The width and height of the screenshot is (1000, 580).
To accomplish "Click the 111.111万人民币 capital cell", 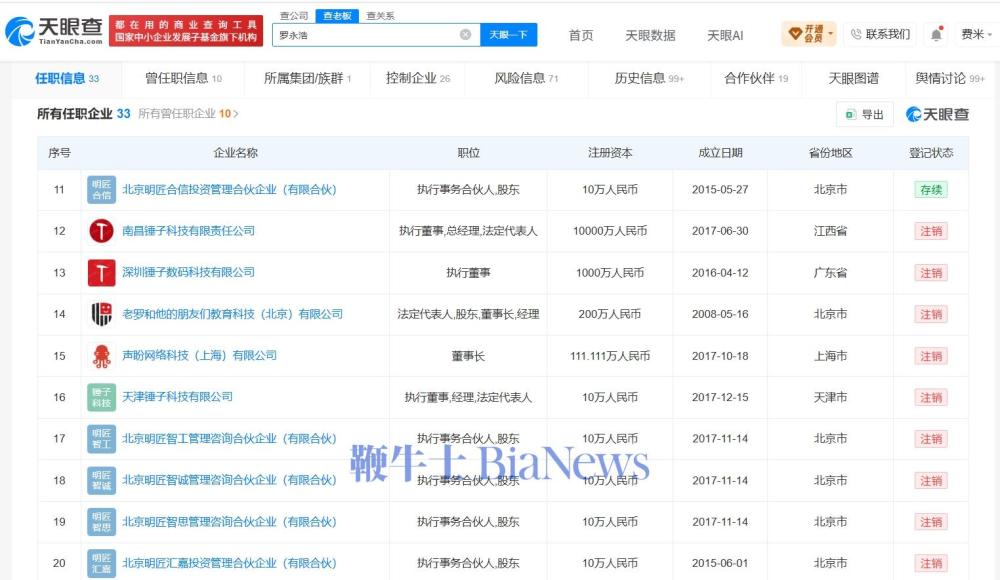I will [610, 356].
